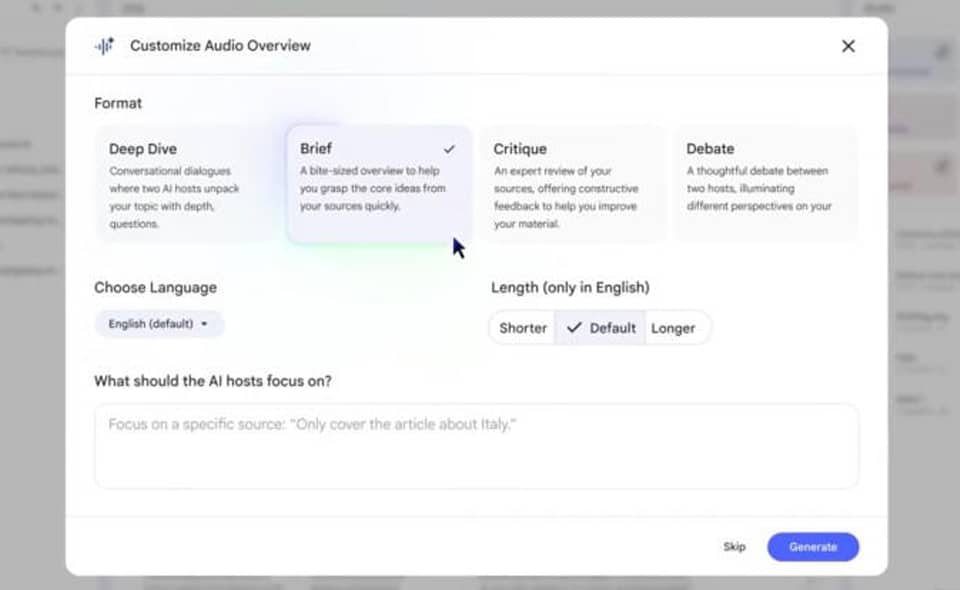Click the Customize Audio Overview title text
Viewport: 960px width, 590px height.
(x=220, y=46)
